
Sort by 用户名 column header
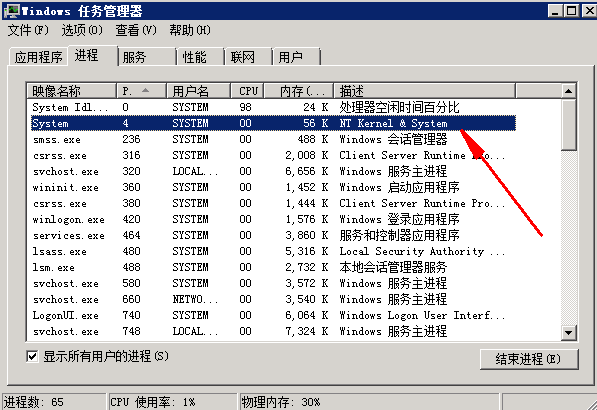click(x=198, y=91)
